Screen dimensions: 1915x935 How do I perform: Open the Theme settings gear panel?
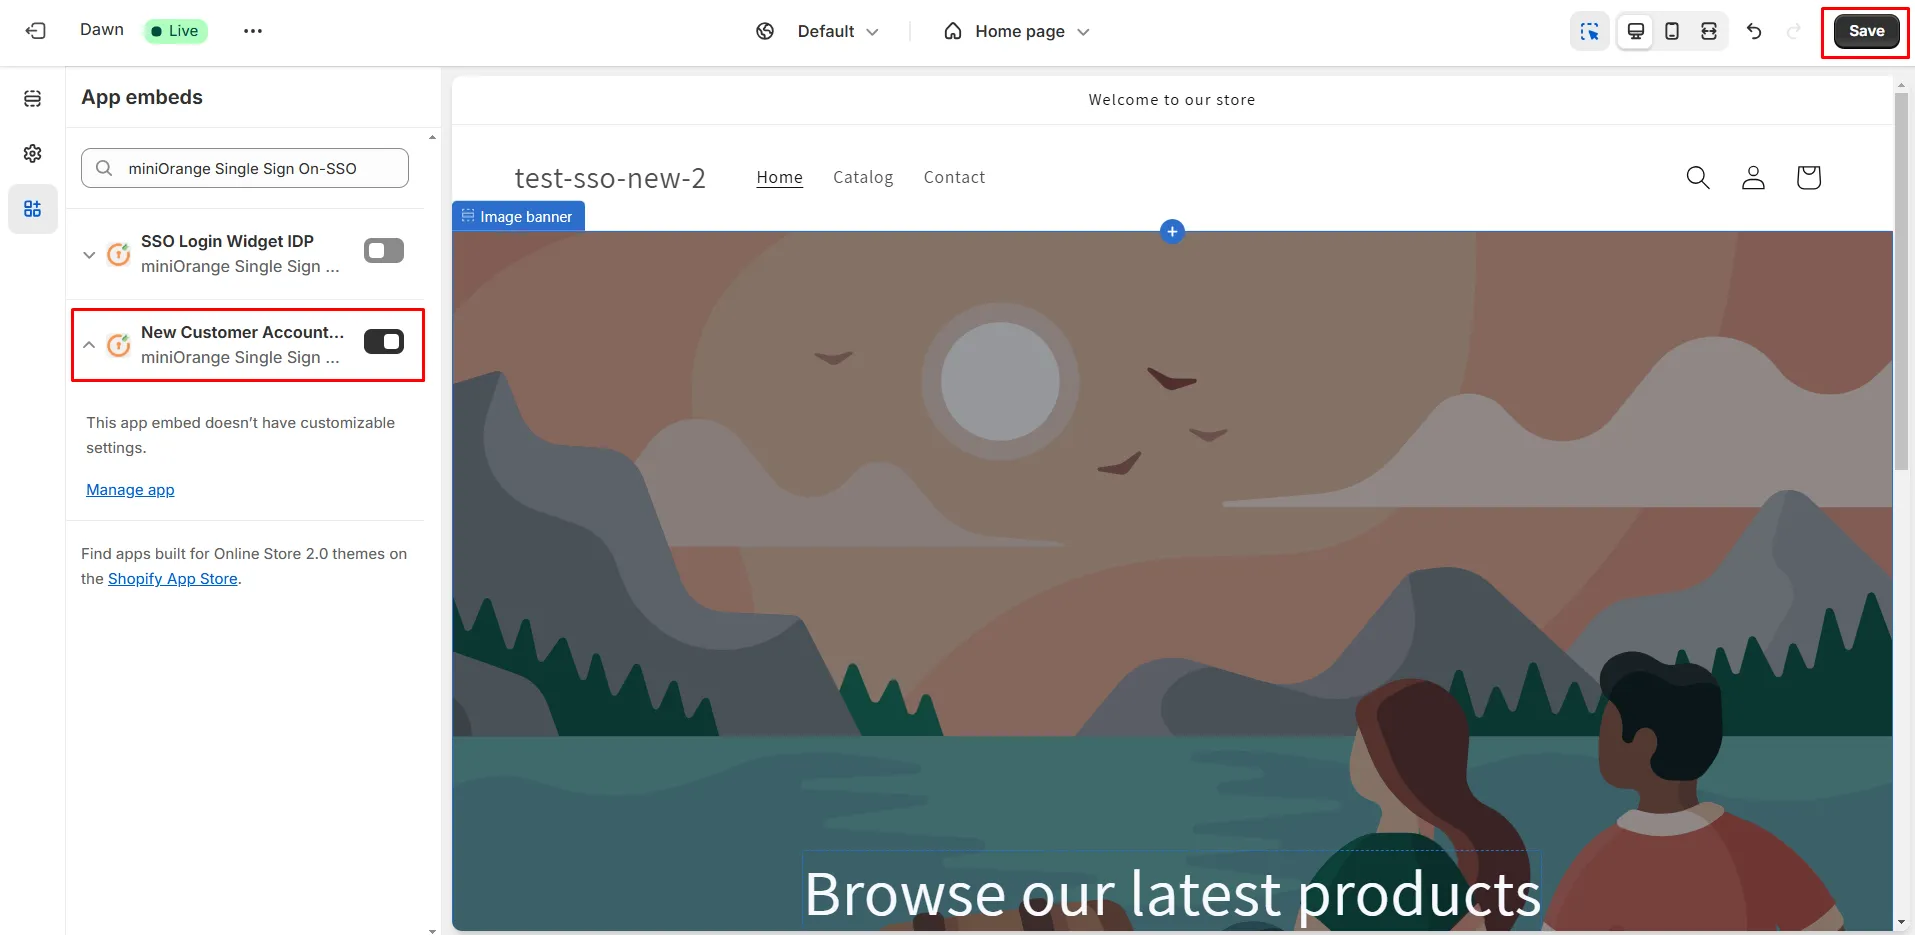pos(33,153)
